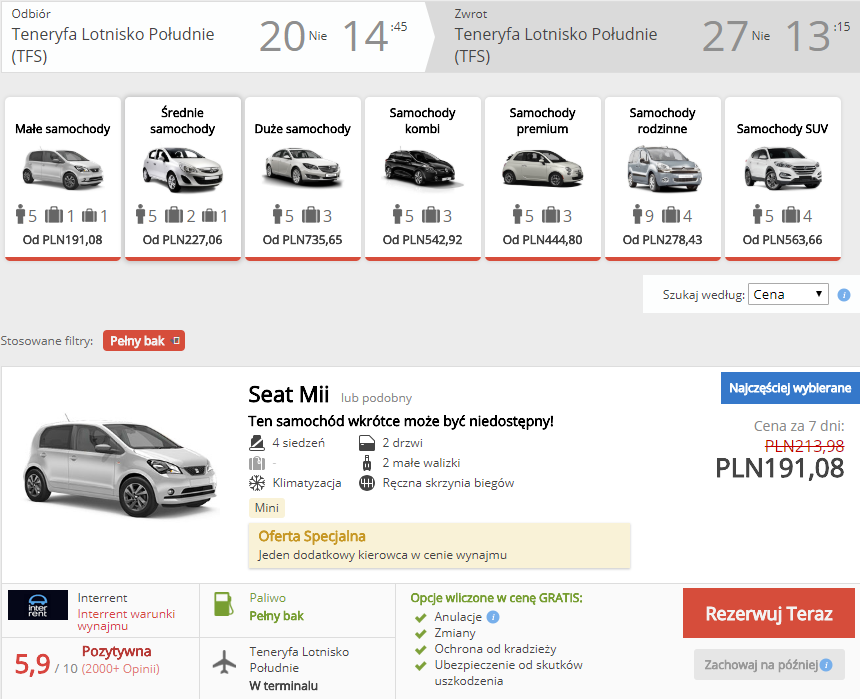Click the passenger icon in Małe samochody card
The image size is (860, 699).
pos(20,215)
